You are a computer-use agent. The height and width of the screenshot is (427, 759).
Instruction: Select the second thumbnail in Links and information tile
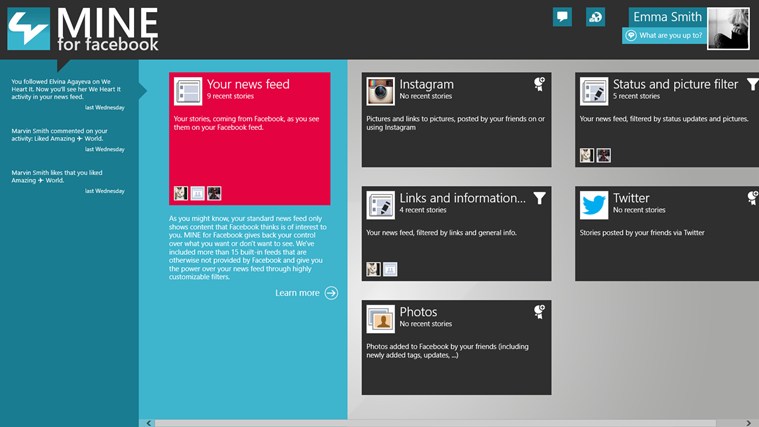(x=390, y=269)
